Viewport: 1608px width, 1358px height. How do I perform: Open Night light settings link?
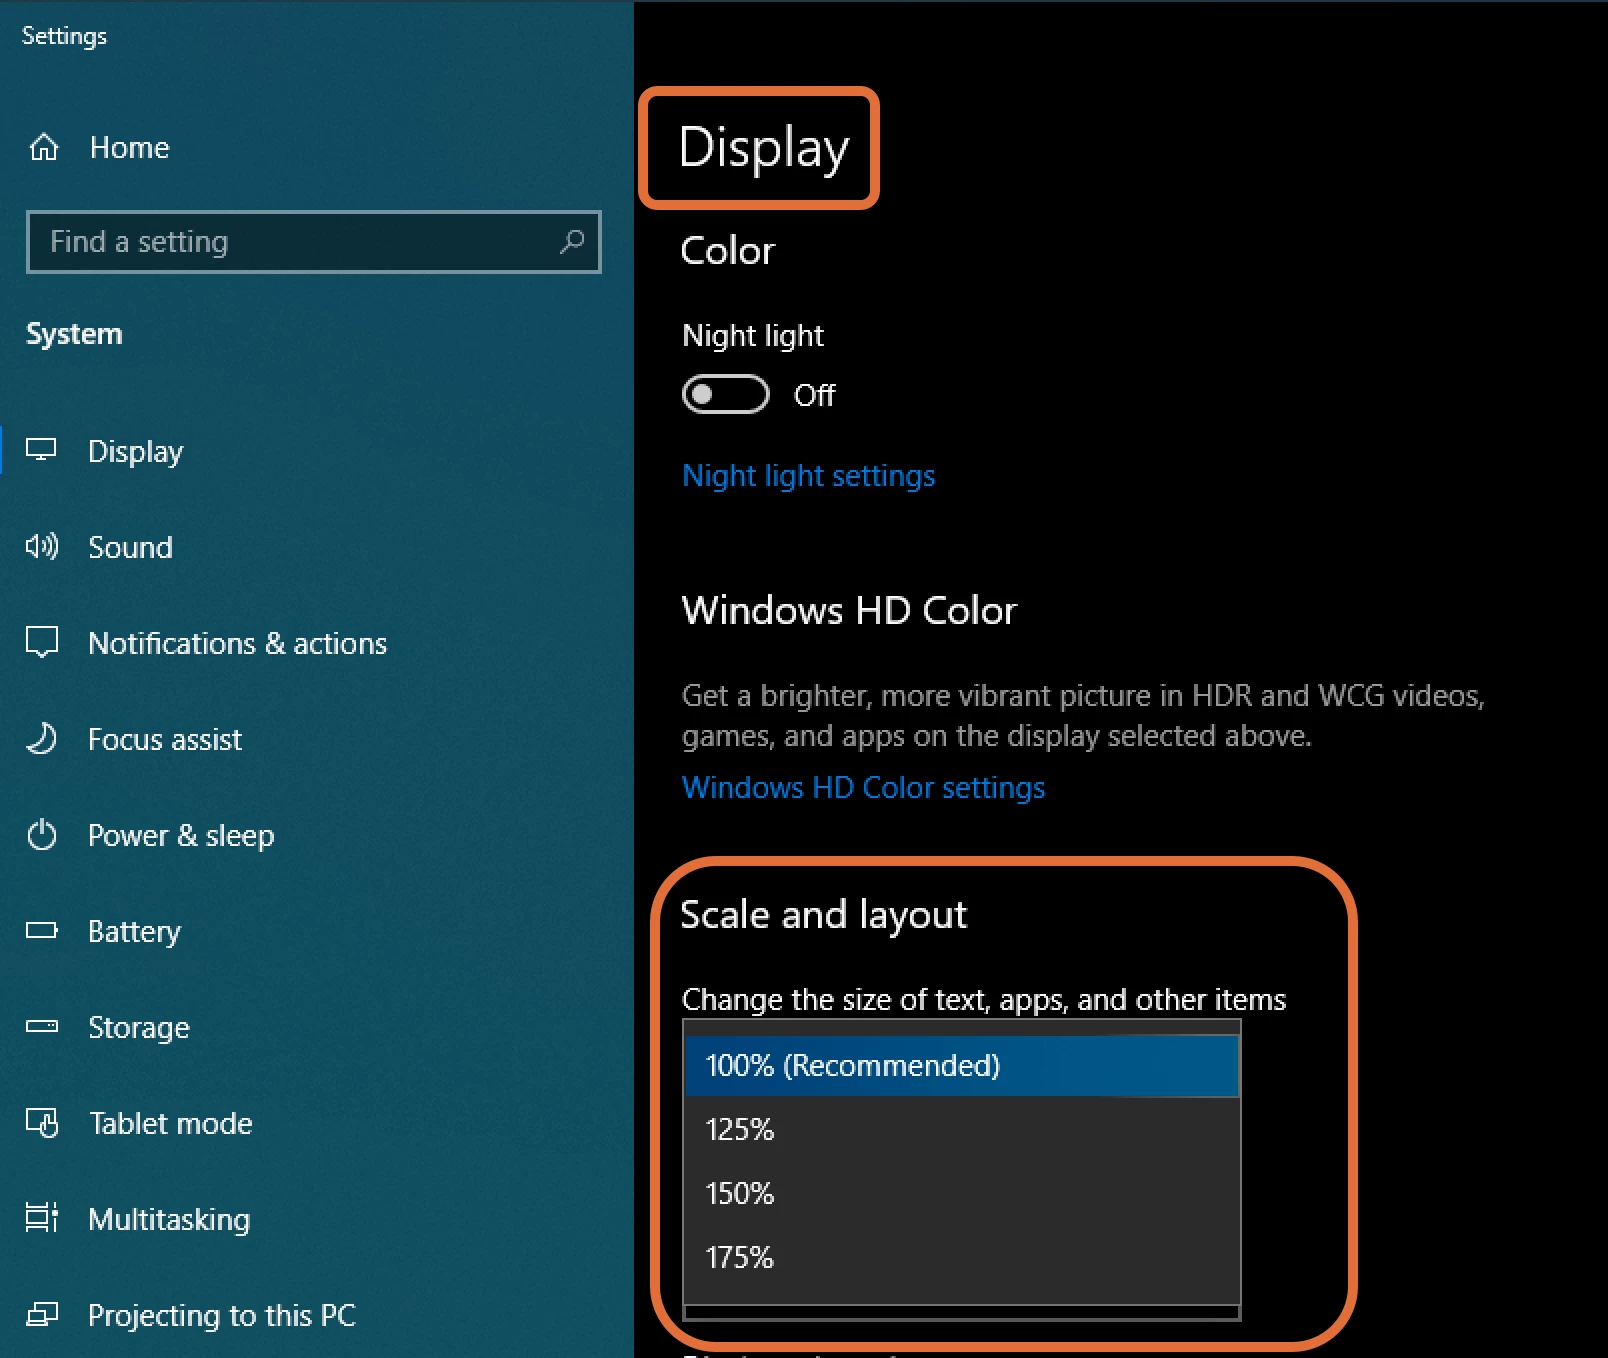click(x=808, y=475)
